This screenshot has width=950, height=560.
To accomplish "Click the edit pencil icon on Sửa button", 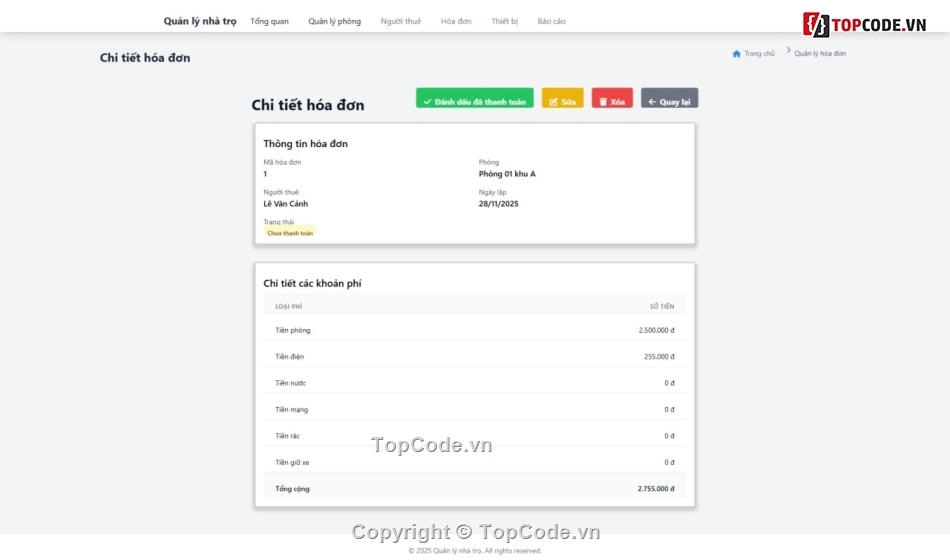I will 553,102.
